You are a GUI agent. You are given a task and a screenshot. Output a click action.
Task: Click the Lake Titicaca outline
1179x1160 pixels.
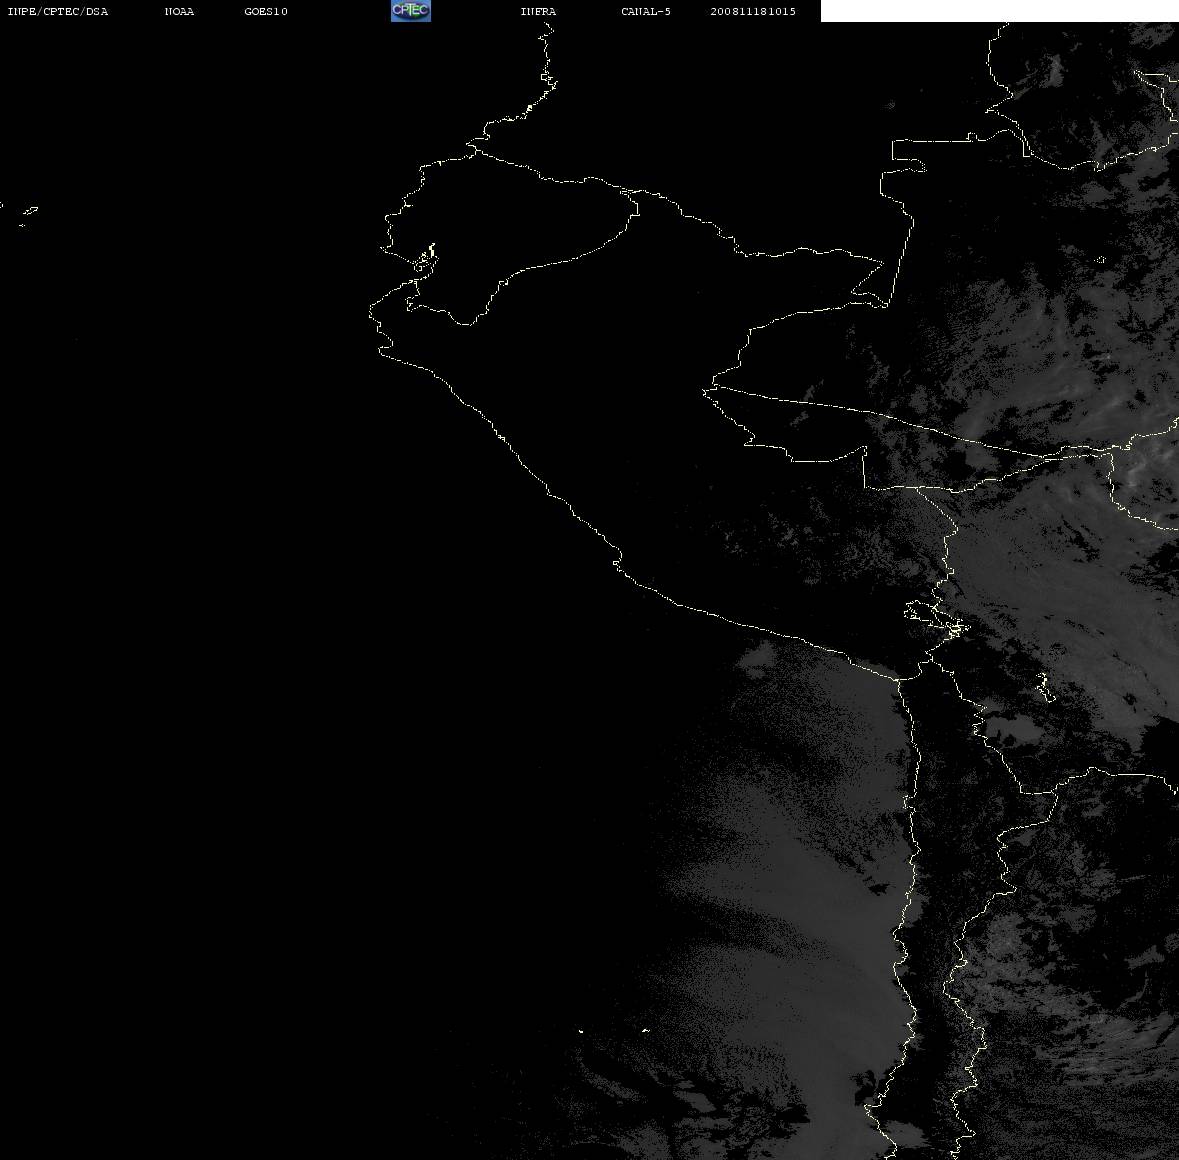[x=936, y=619]
